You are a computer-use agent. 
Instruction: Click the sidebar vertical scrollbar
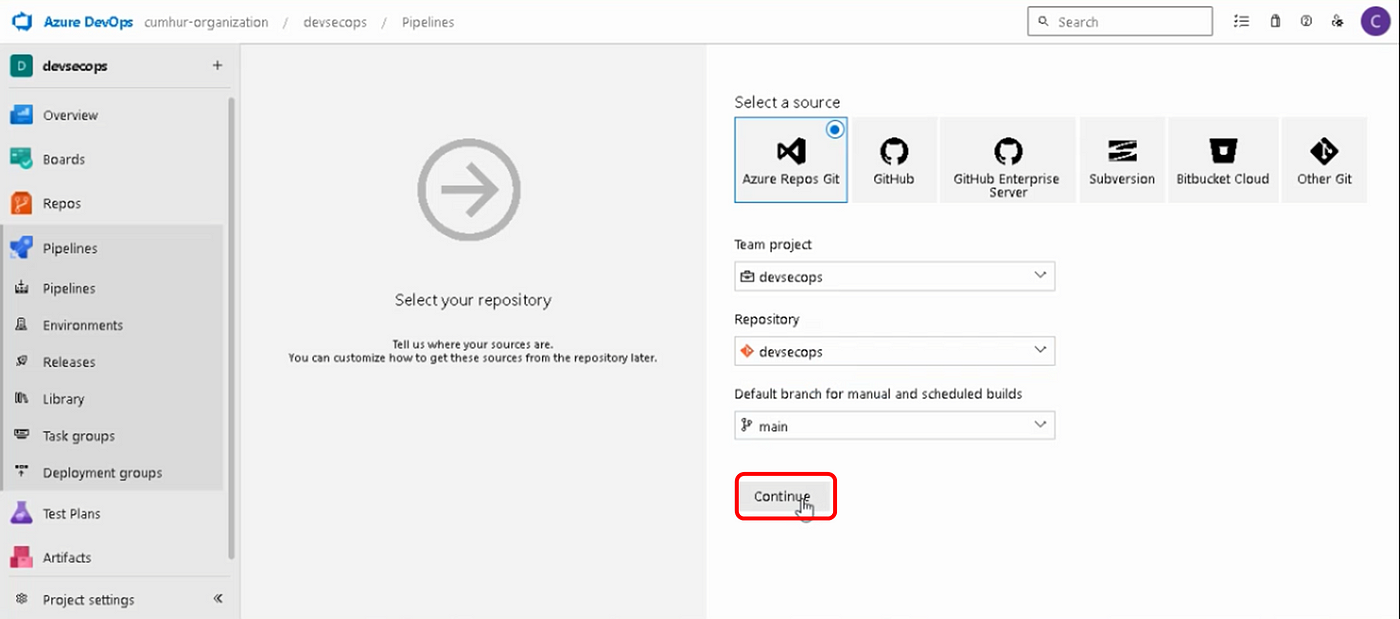click(x=232, y=327)
